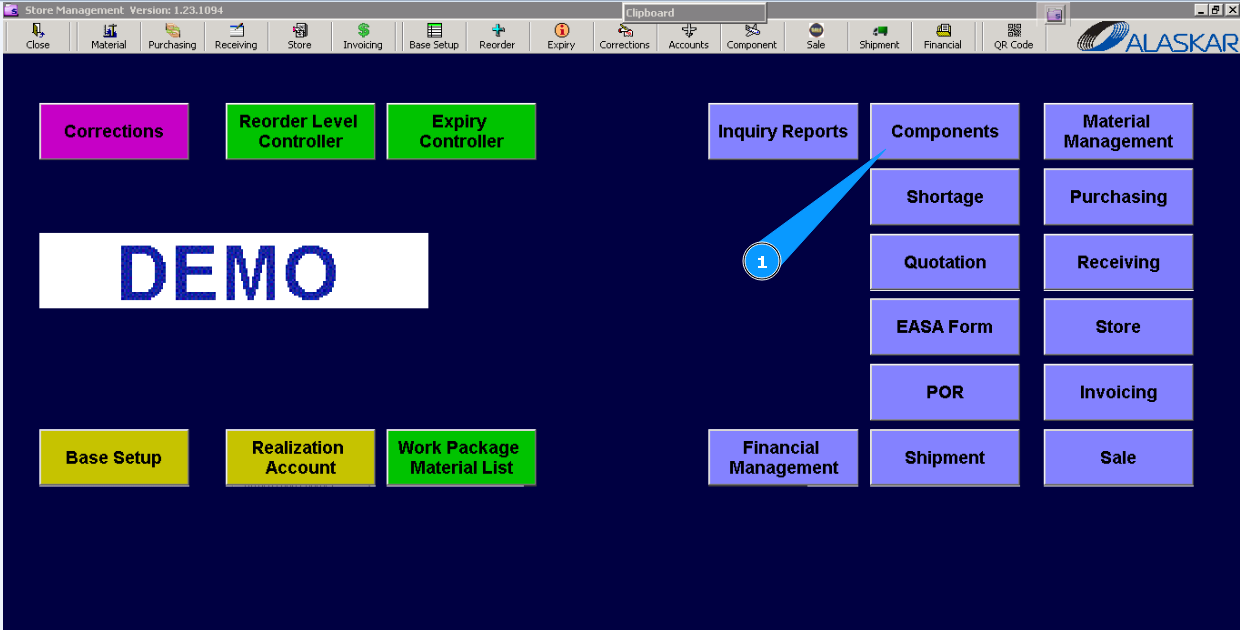Click the ALASKAR logo
Viewport: 1240px width, 633px height.
click(x=1156, y=37)
